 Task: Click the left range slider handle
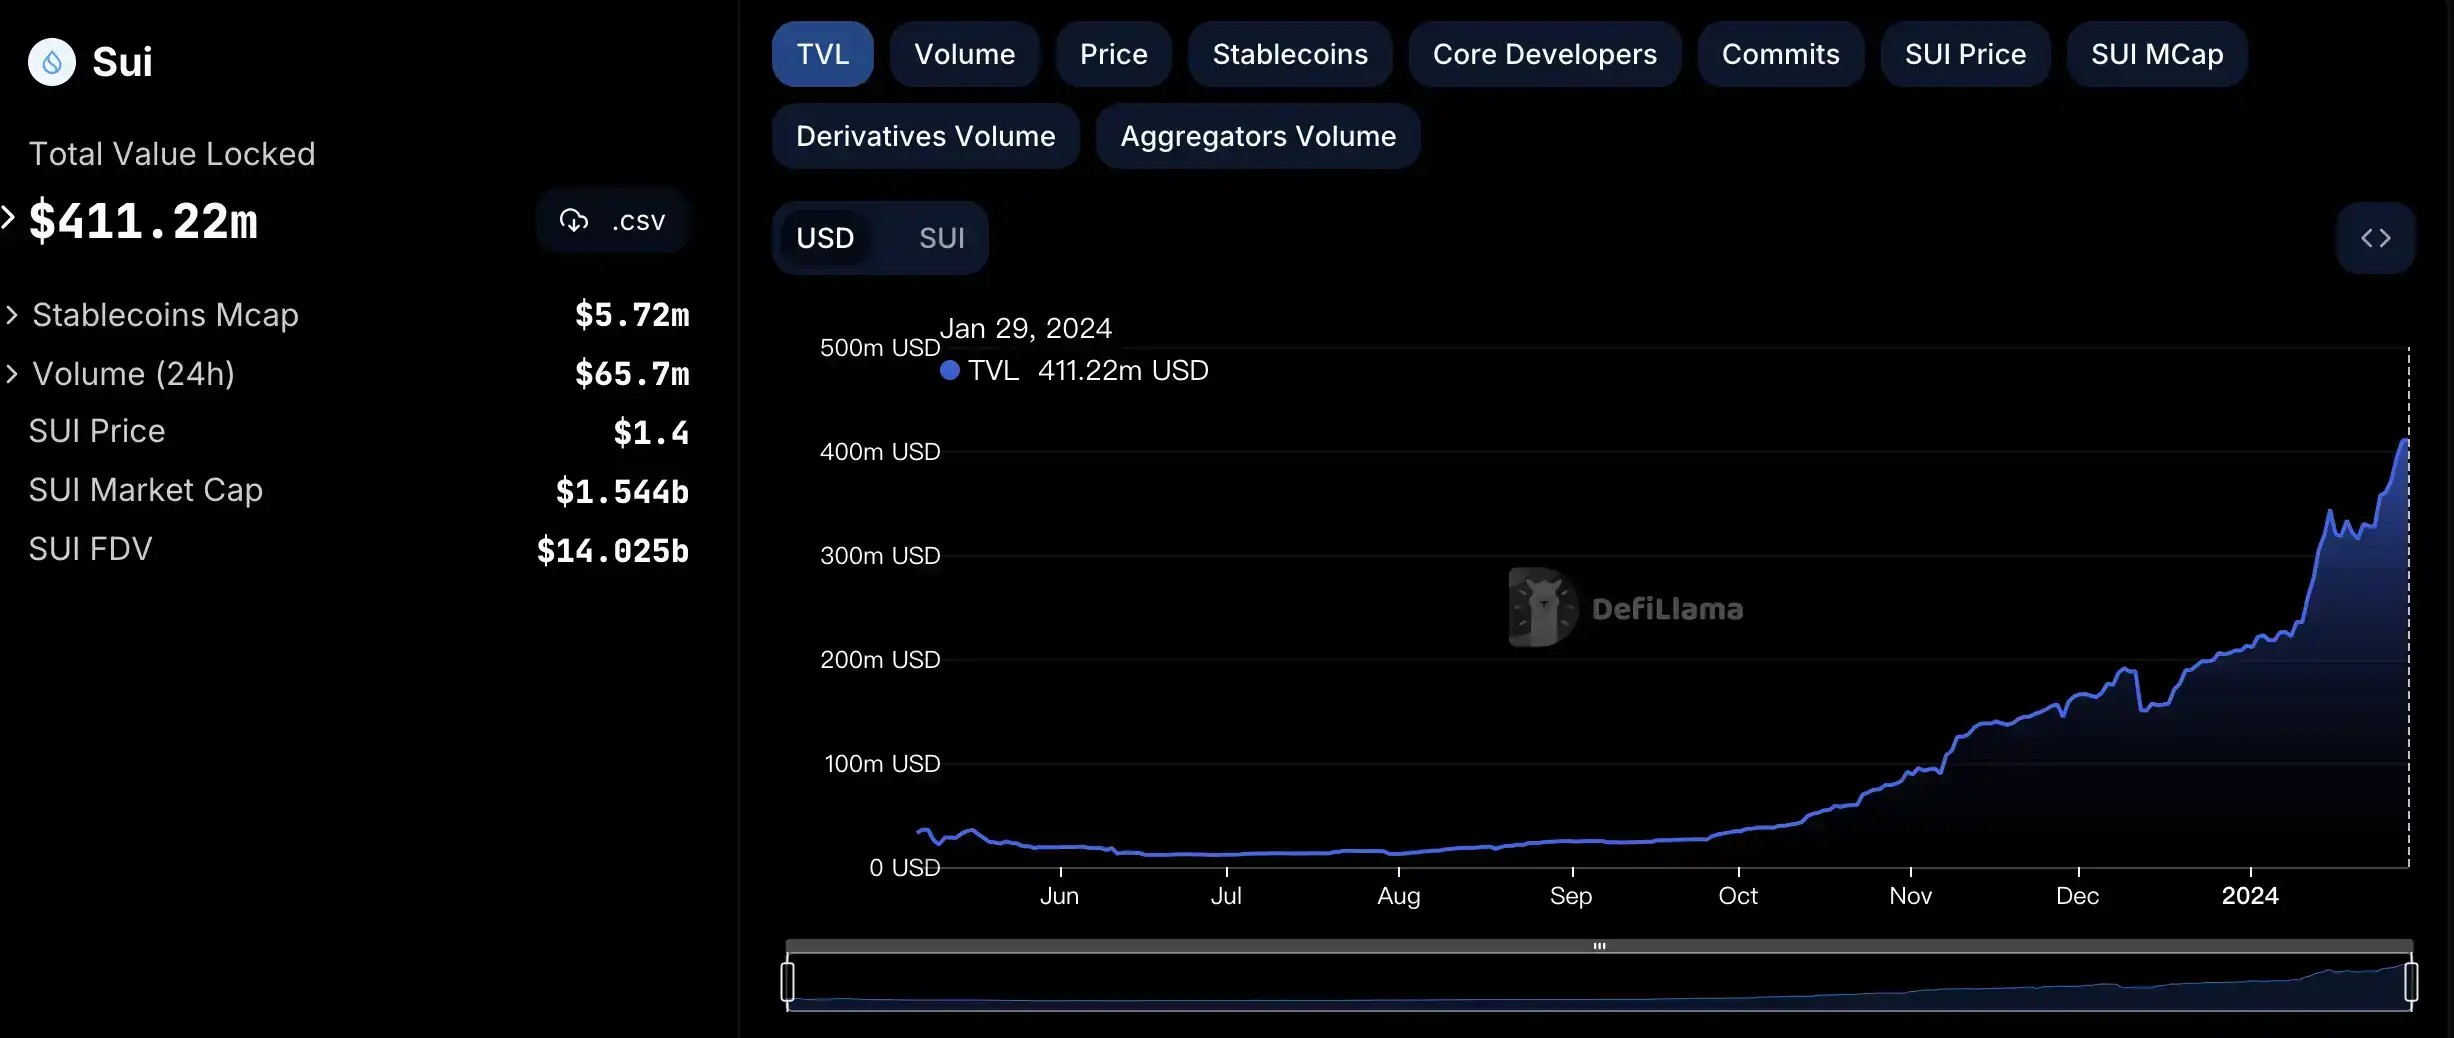point(788,981)
